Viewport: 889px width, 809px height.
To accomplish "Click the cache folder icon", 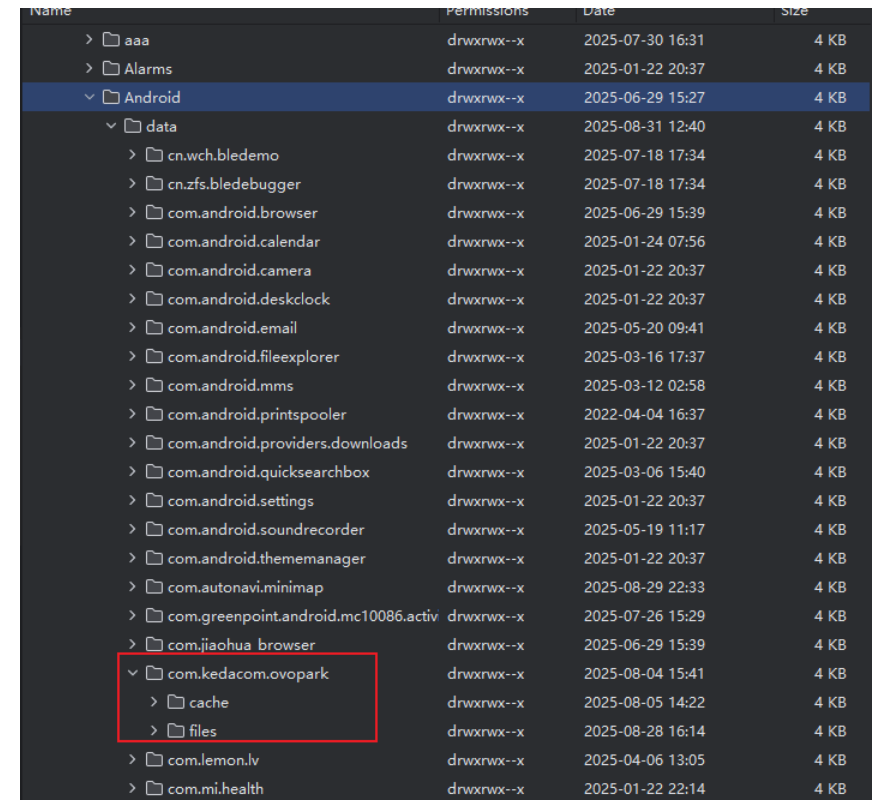I will pyautogui.click(x=176, y=702).
